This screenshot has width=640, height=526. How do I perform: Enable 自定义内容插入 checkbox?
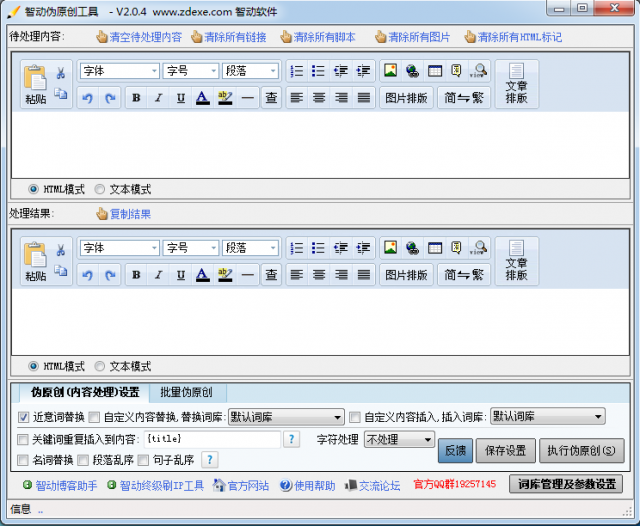355,417
